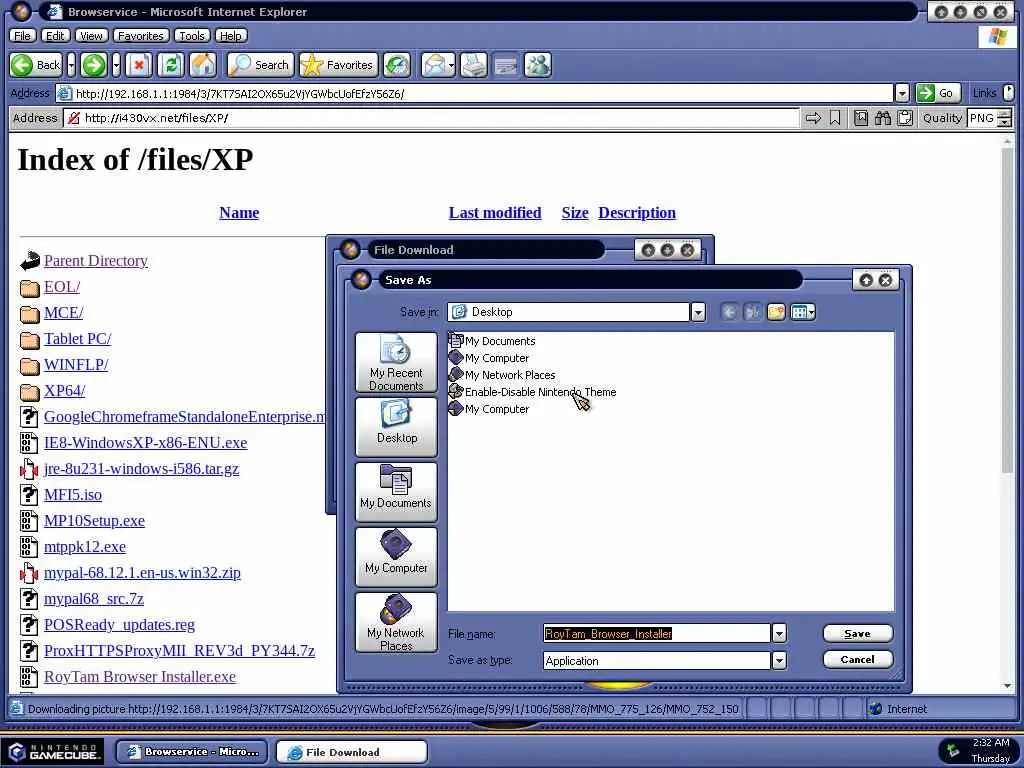Open the View menu

tap(91, 36)
